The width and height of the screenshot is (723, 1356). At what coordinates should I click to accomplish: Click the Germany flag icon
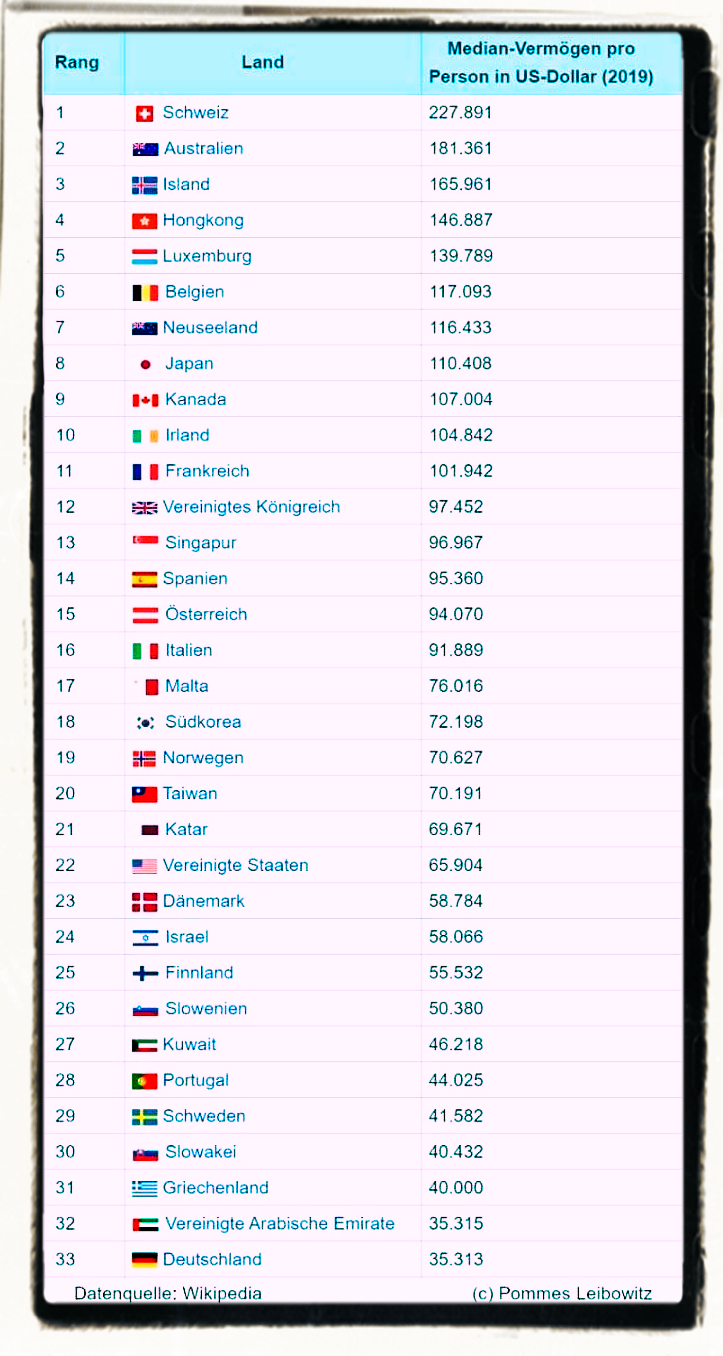click(145, 1260)
